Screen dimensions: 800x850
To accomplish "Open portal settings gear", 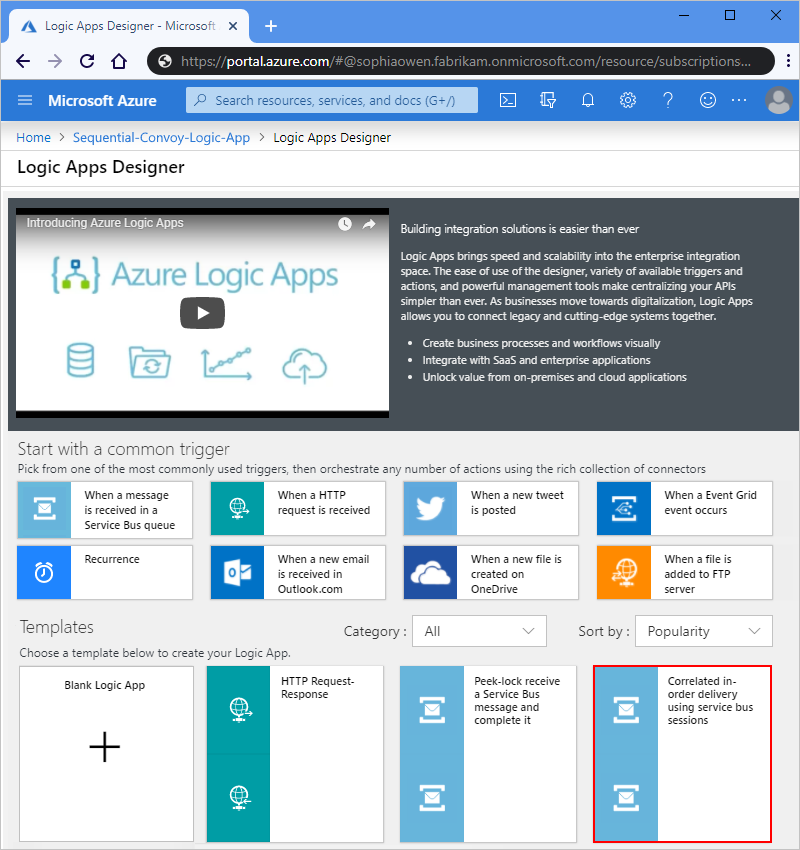I will (x=628, y=100).
